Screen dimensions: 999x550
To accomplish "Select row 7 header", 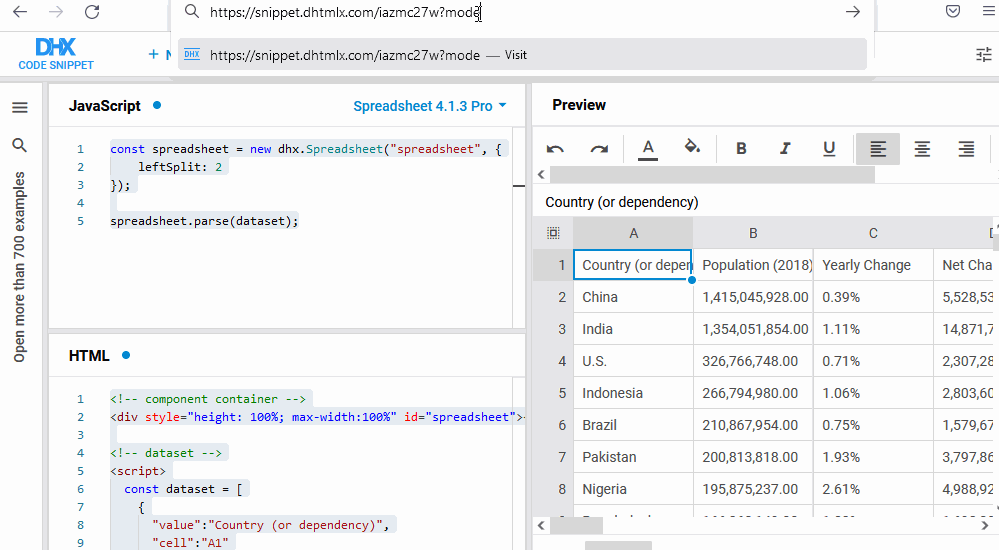I will pos(553,457).
